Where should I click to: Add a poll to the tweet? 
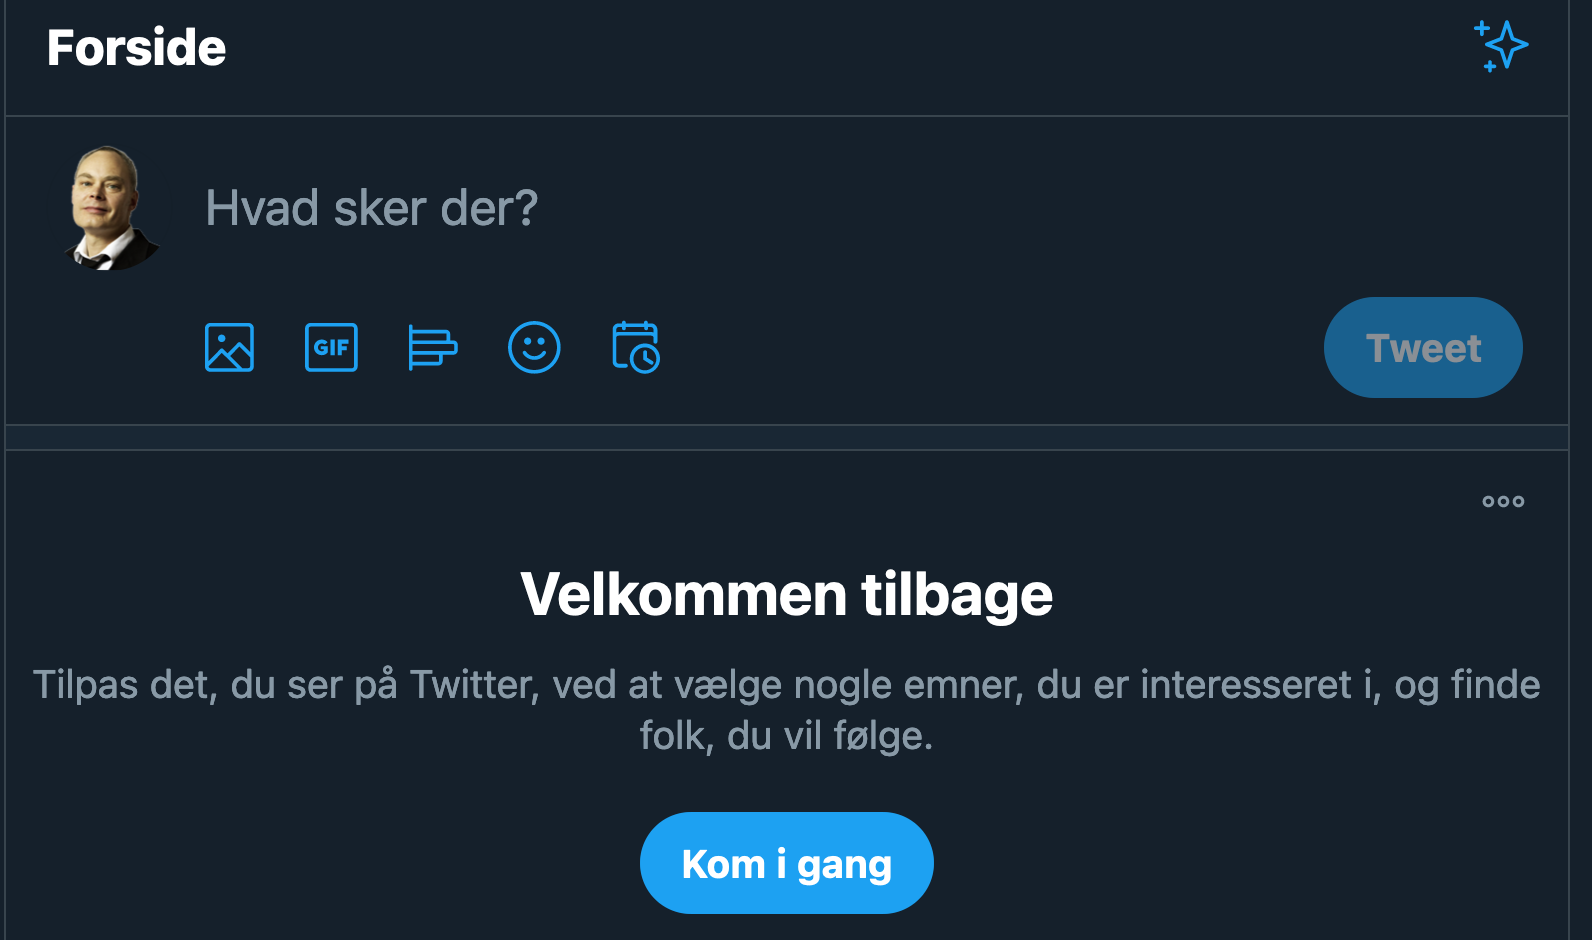click(x=432, y=348)
